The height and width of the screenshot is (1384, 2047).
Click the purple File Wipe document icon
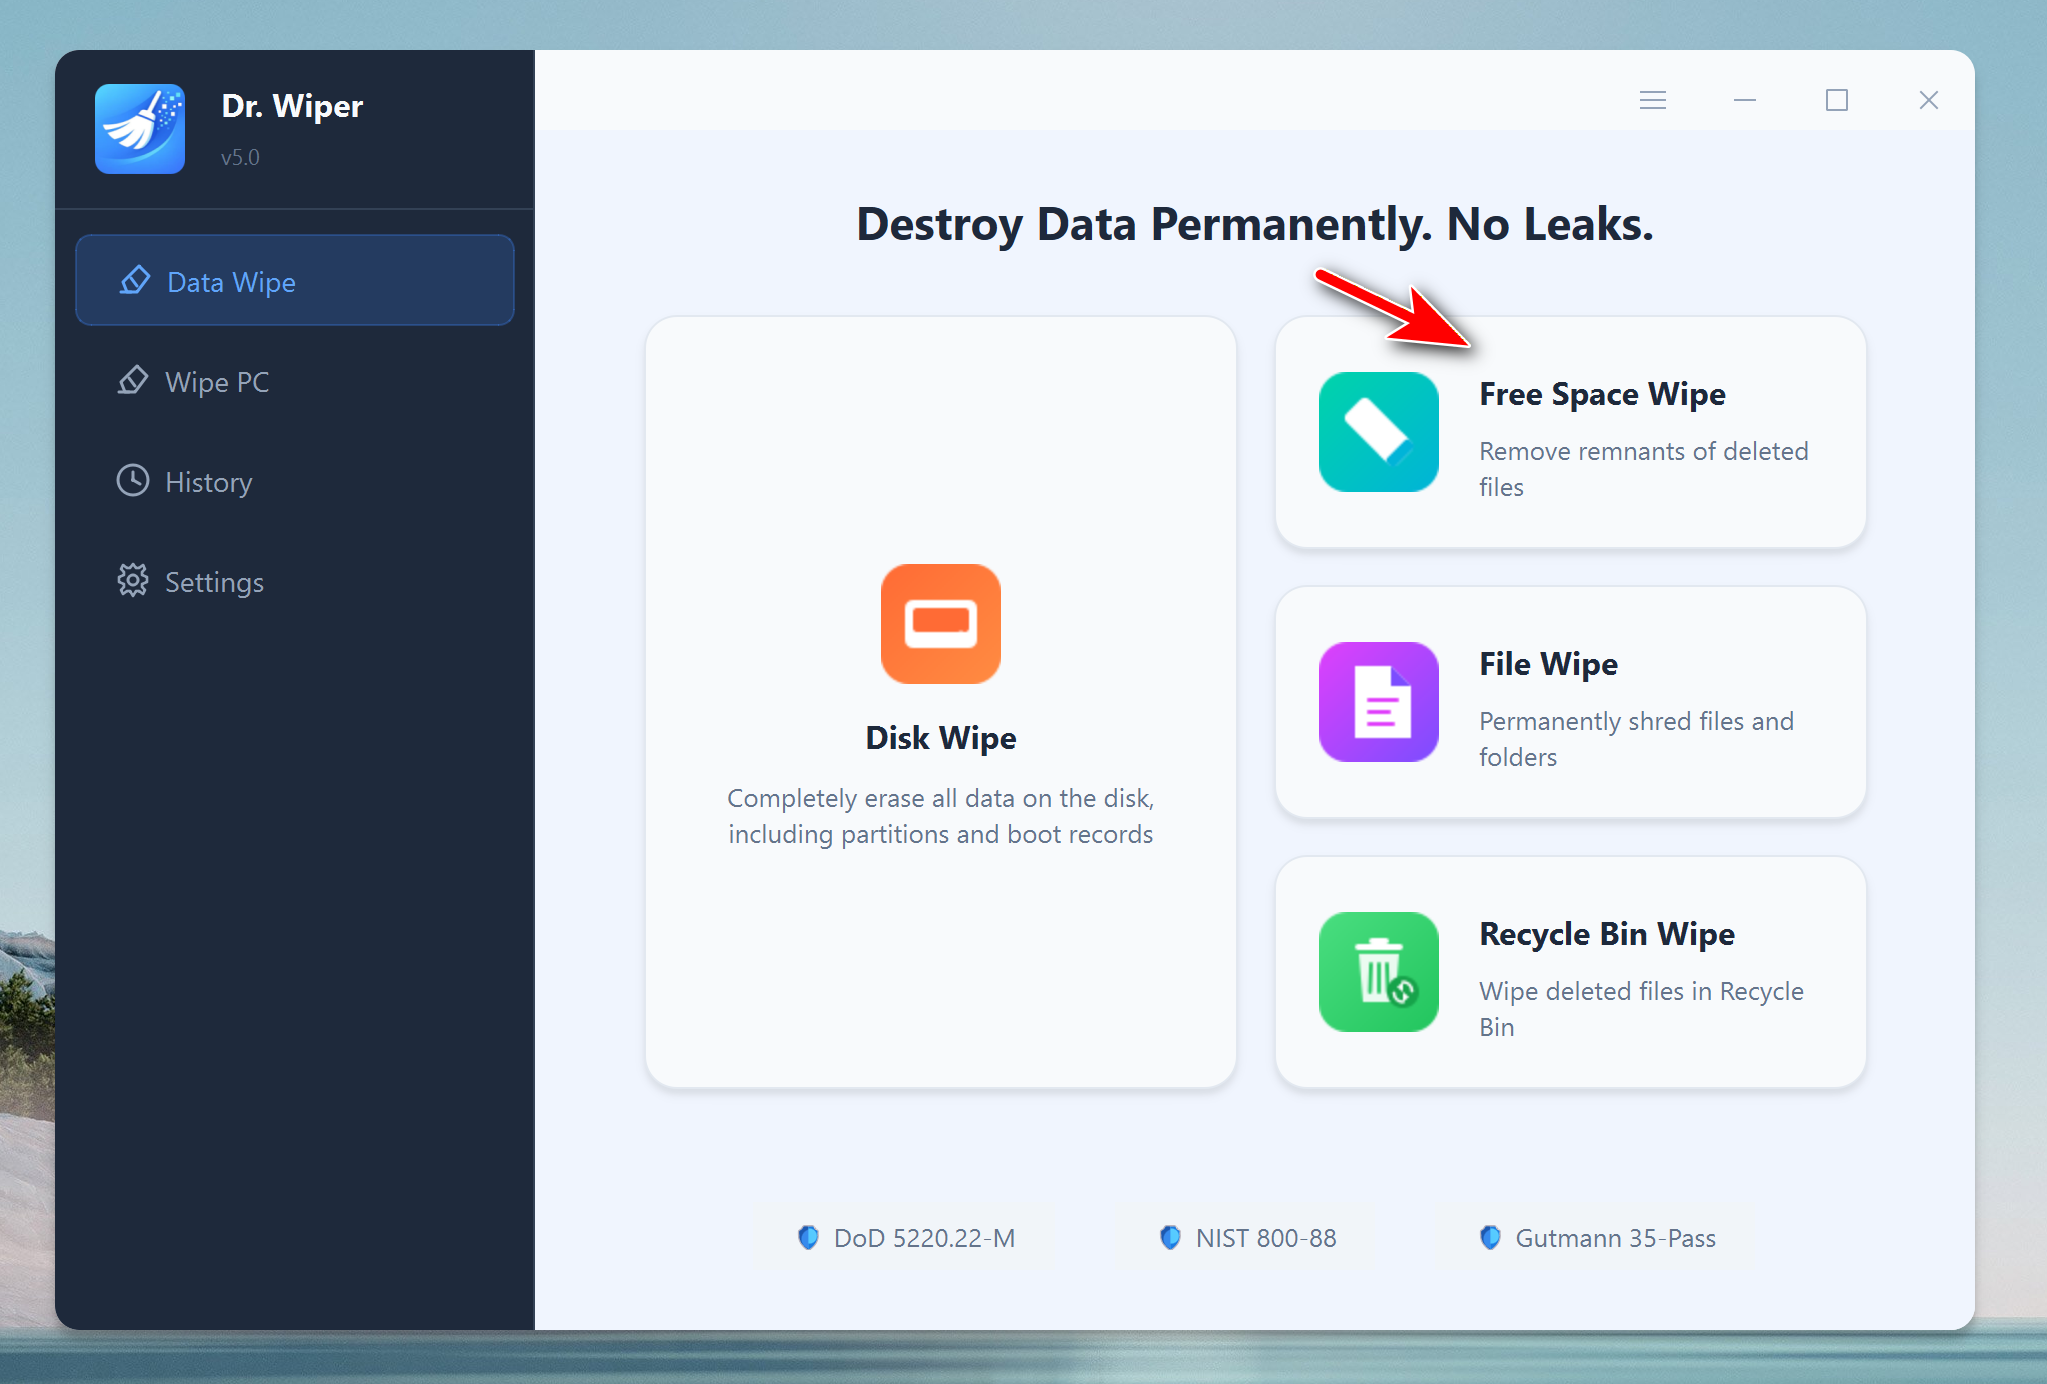[x=1379, y=702]
